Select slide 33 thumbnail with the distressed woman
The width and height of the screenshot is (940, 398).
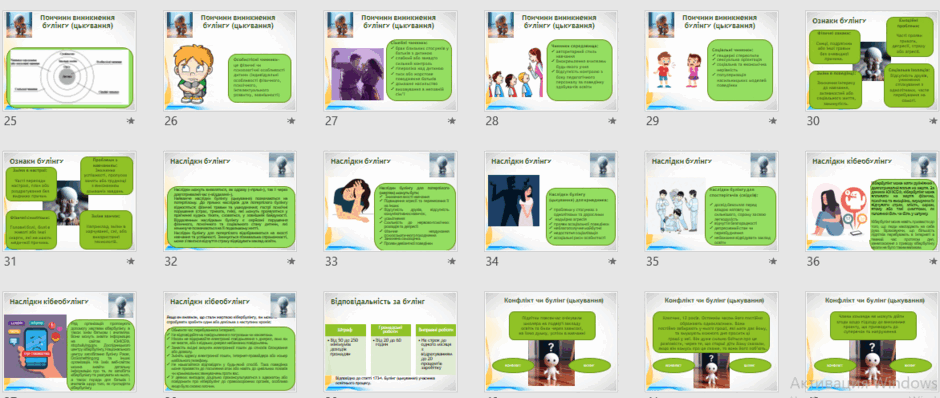391,201
